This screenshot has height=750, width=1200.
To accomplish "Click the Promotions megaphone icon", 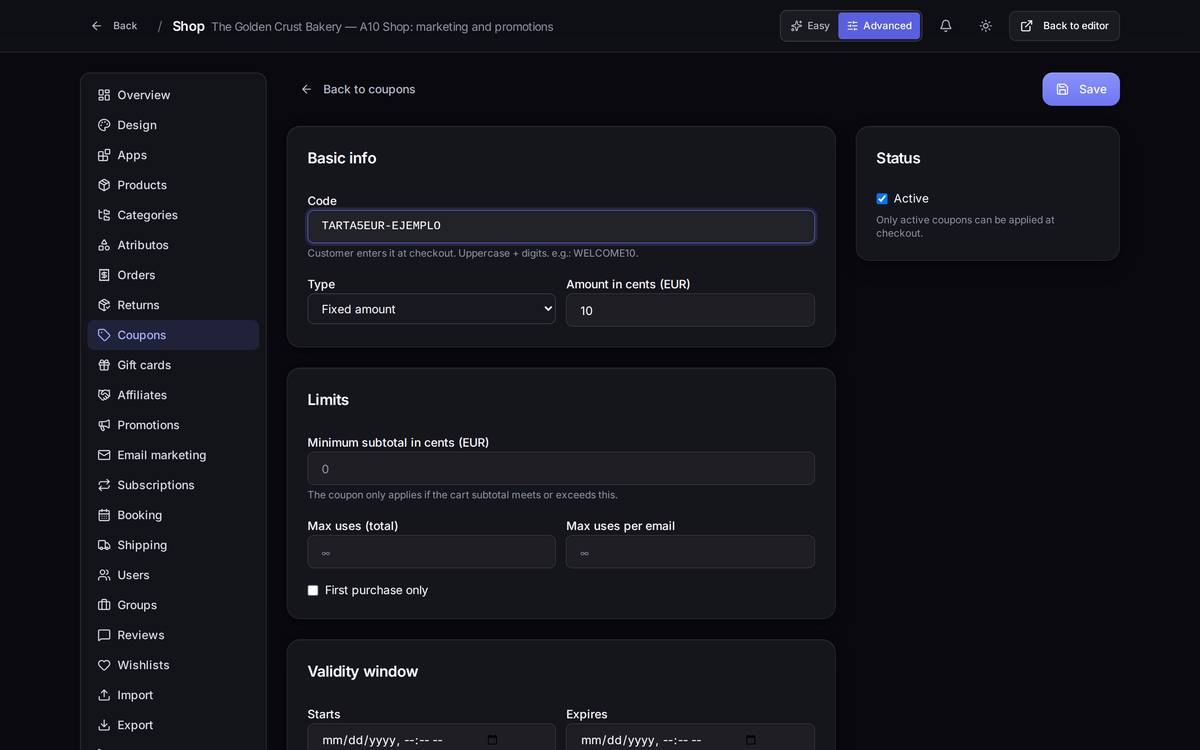I will (104, 425).
